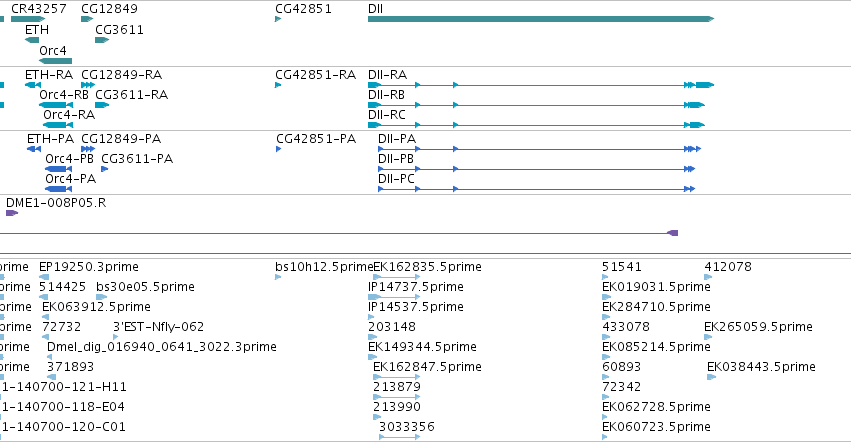Click the ETH gene label

click(x=37, y=29)
